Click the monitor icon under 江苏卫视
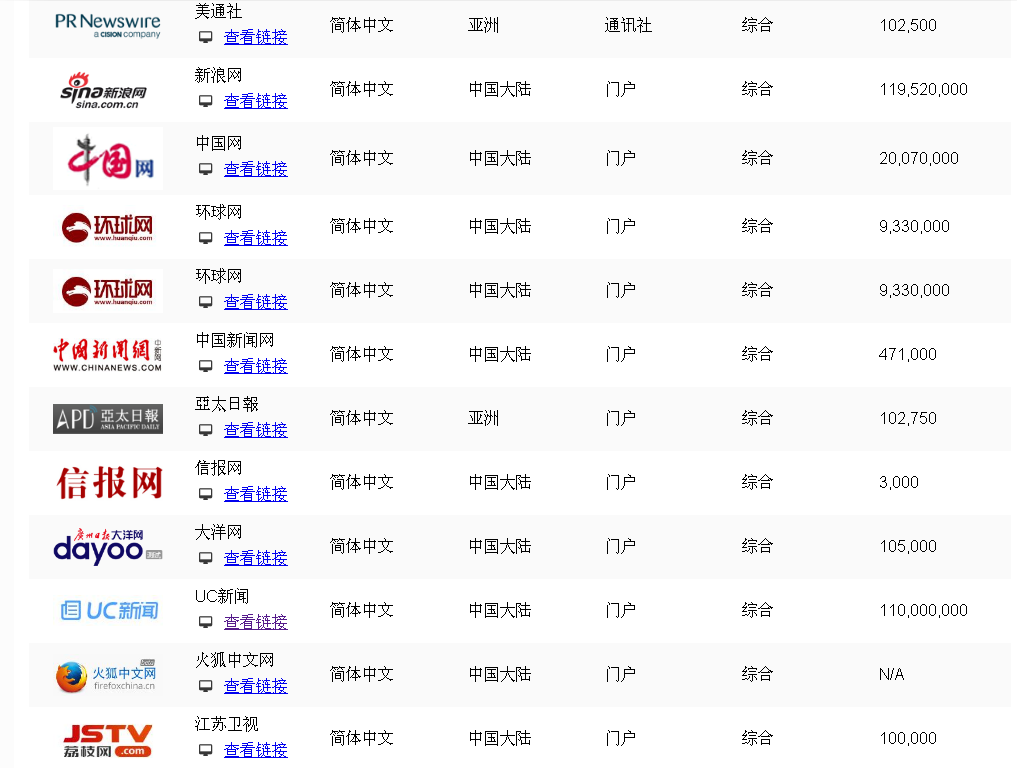The width and height of the screenshot is (1017, 768). tap(206, 750)
